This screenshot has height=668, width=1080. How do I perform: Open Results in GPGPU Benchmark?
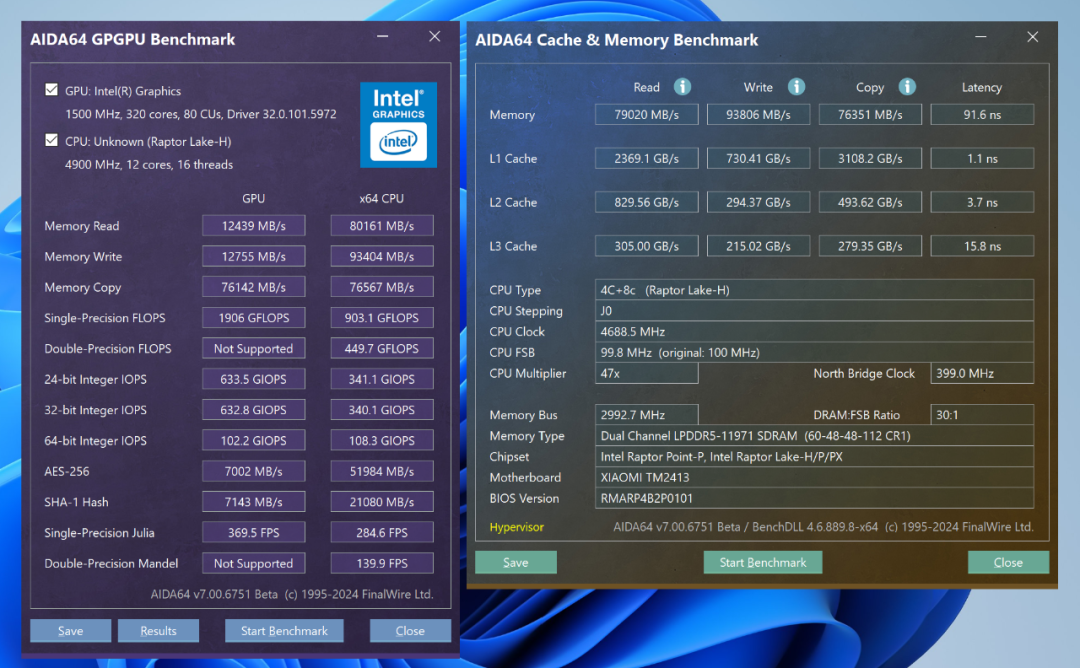(158, 631)
